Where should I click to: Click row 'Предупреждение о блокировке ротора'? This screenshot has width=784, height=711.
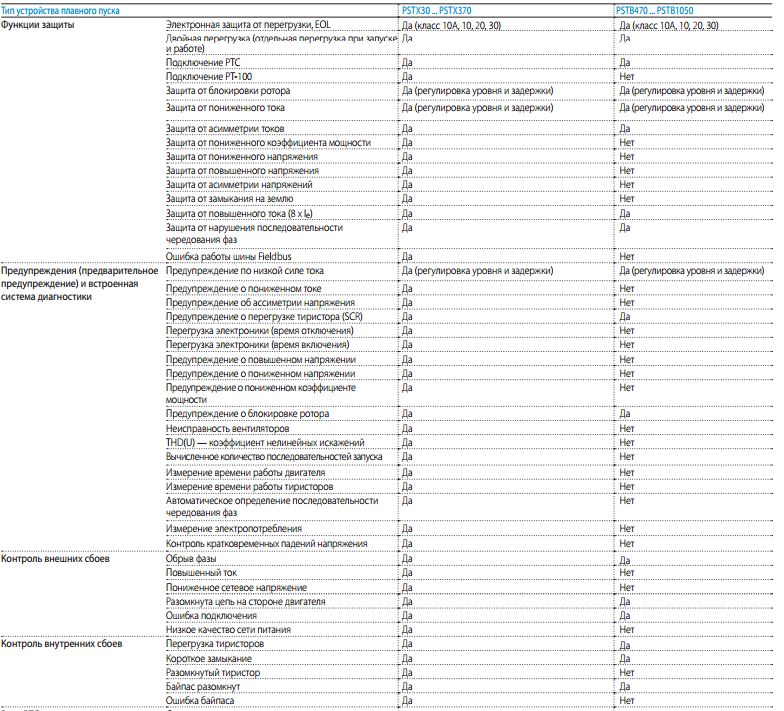coord(248,414)
